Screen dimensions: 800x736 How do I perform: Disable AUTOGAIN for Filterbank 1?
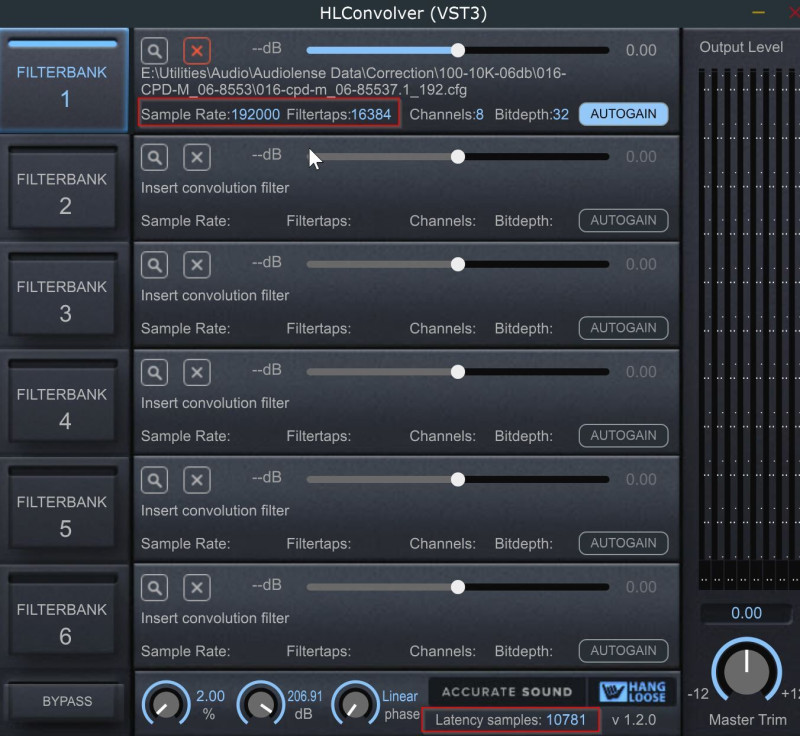623,114
